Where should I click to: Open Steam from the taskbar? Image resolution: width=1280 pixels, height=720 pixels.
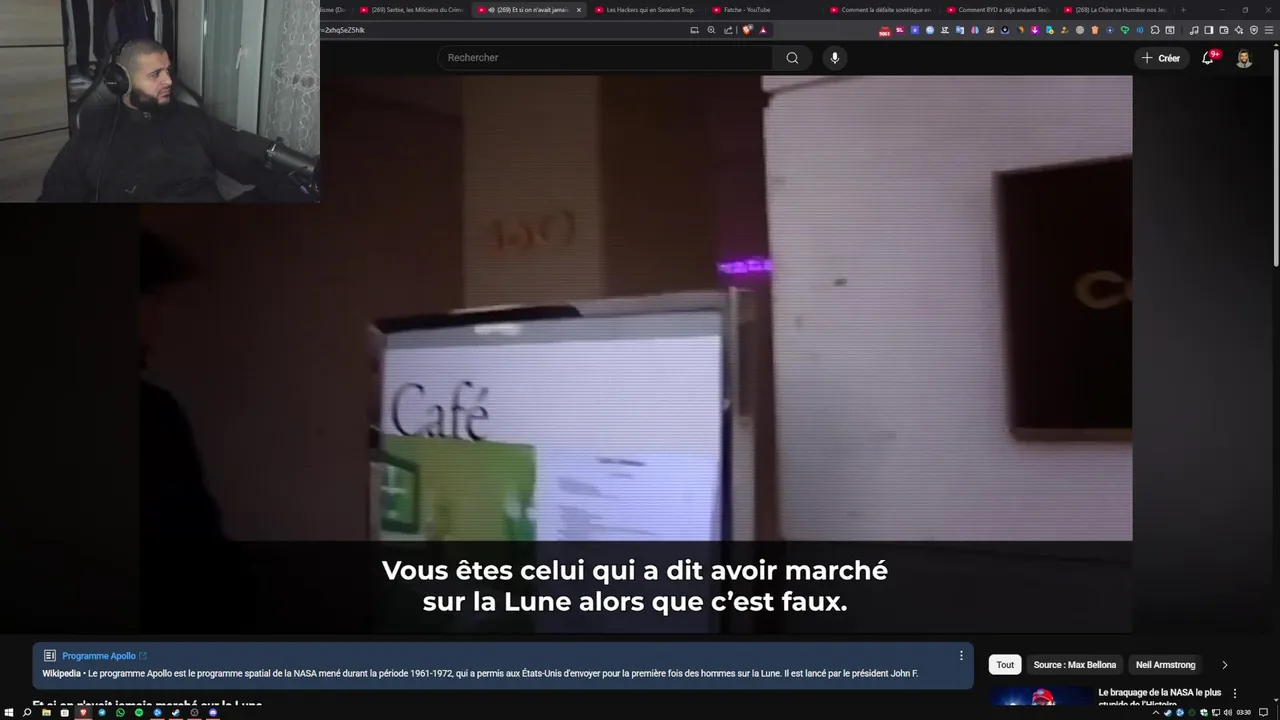click(176, 712)
